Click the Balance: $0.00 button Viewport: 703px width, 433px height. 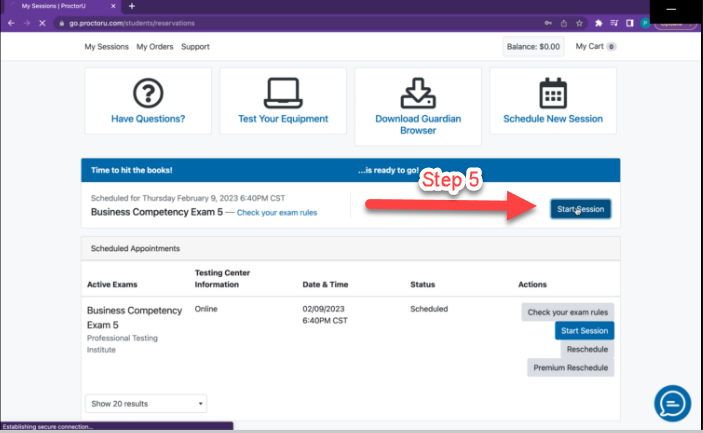click(x=533, y=47)
